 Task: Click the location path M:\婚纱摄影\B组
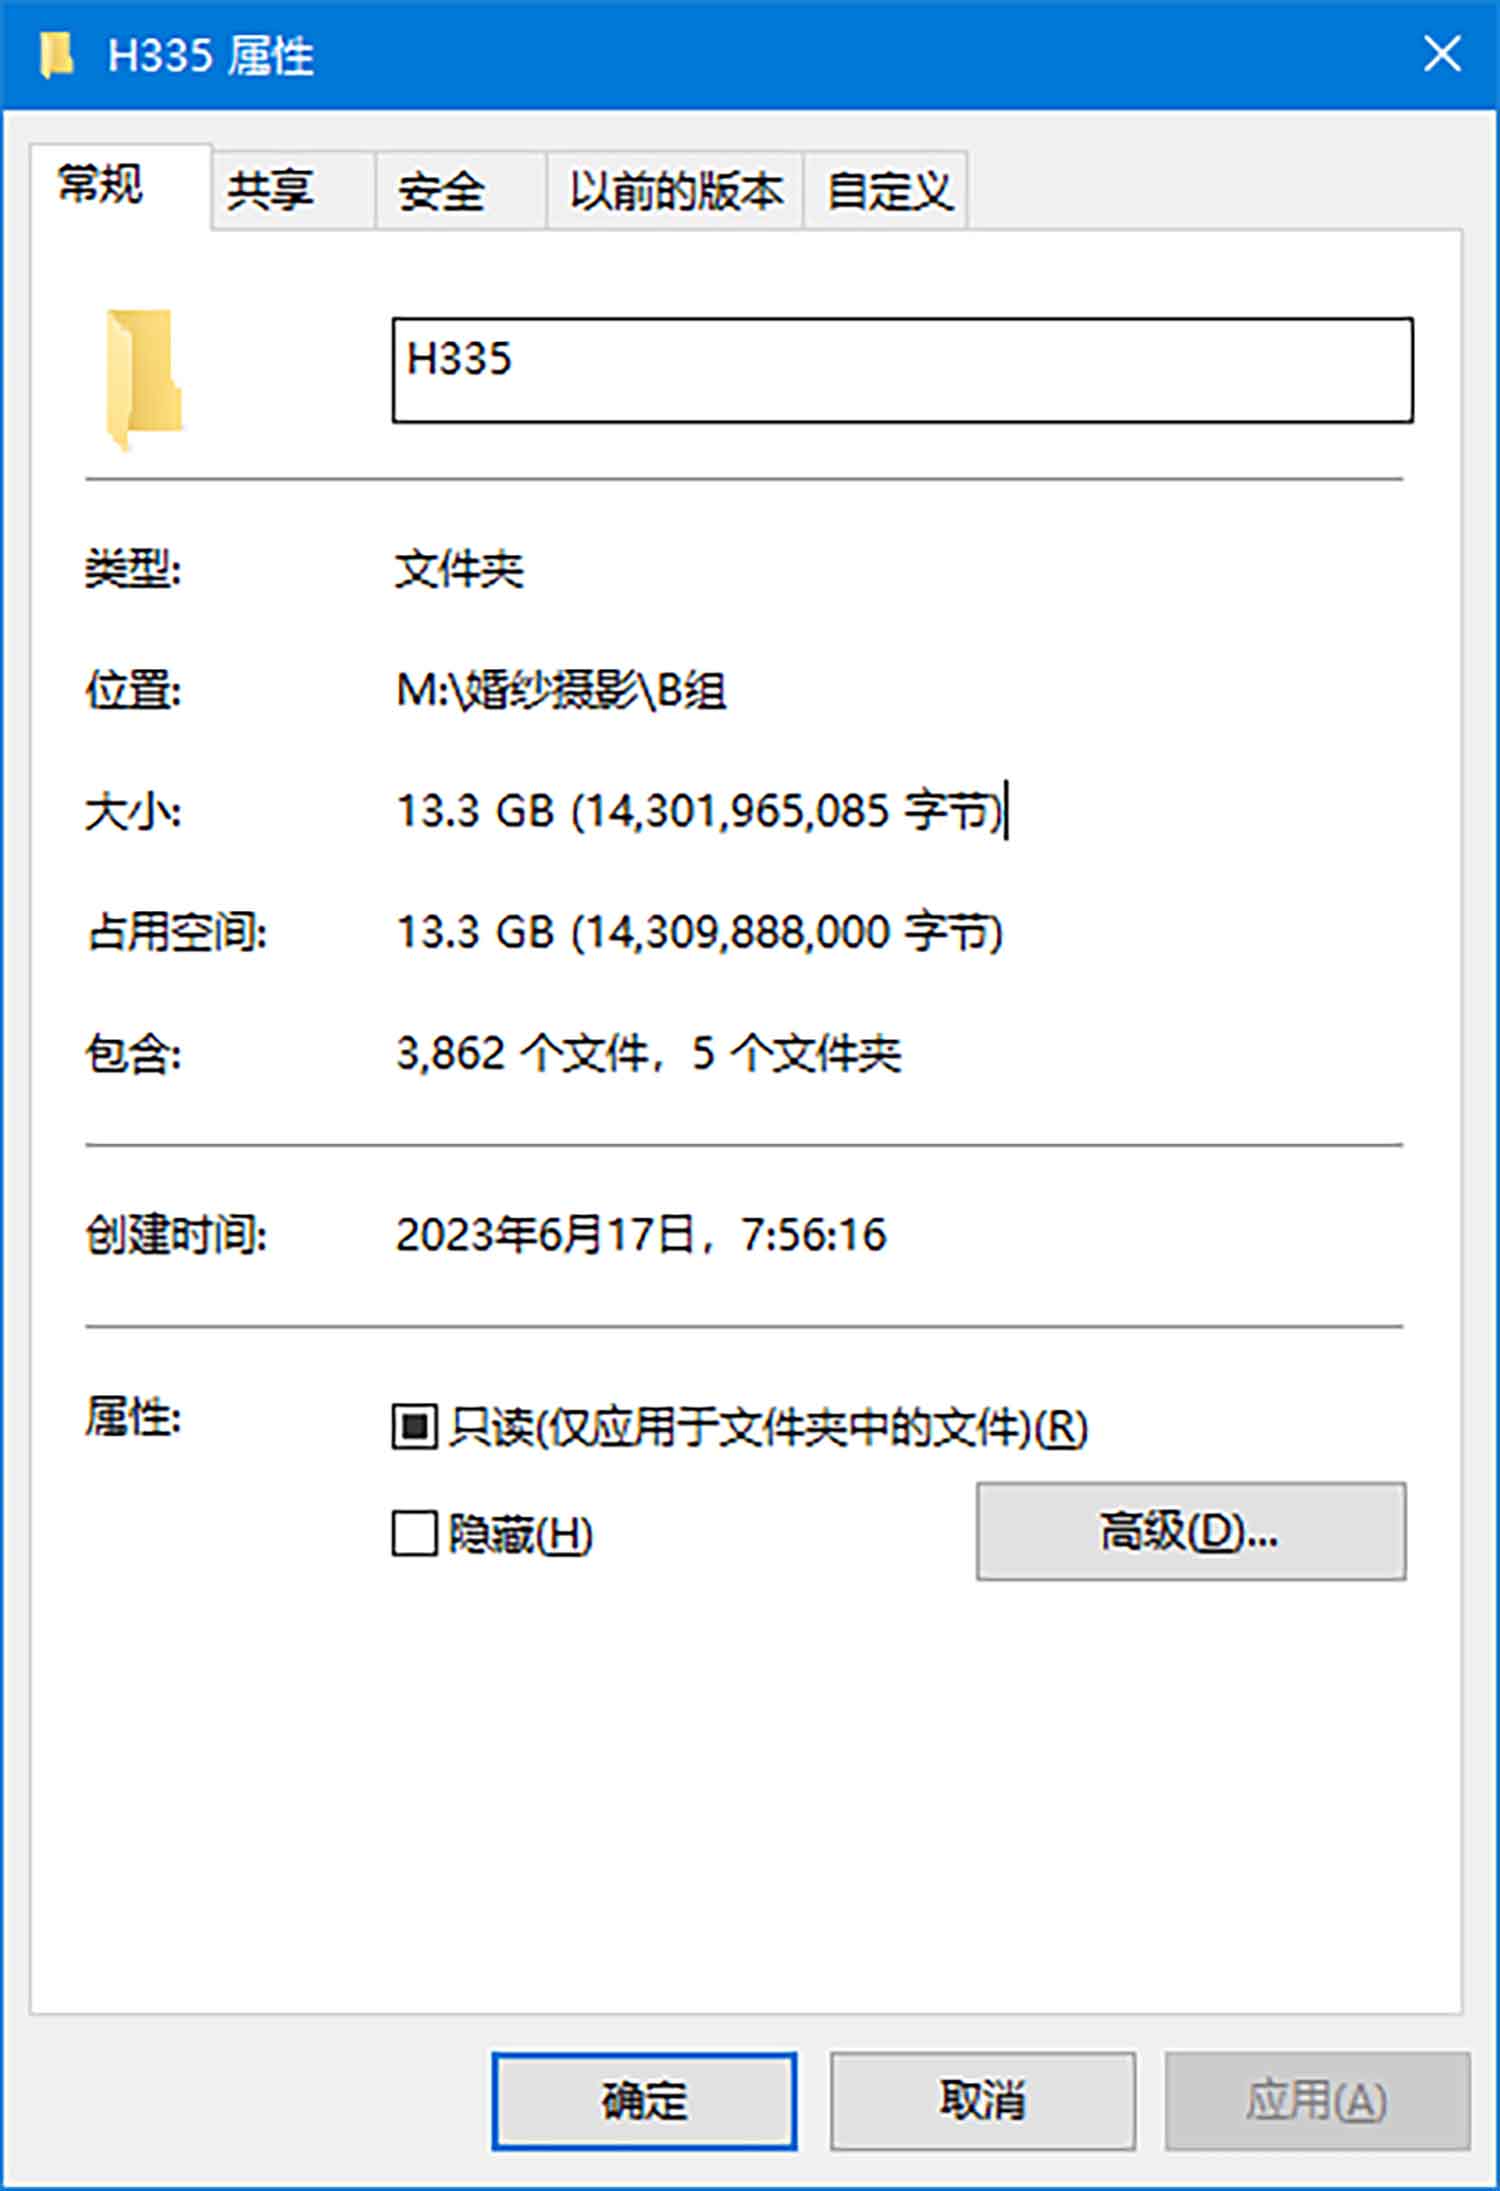[561, 690]
